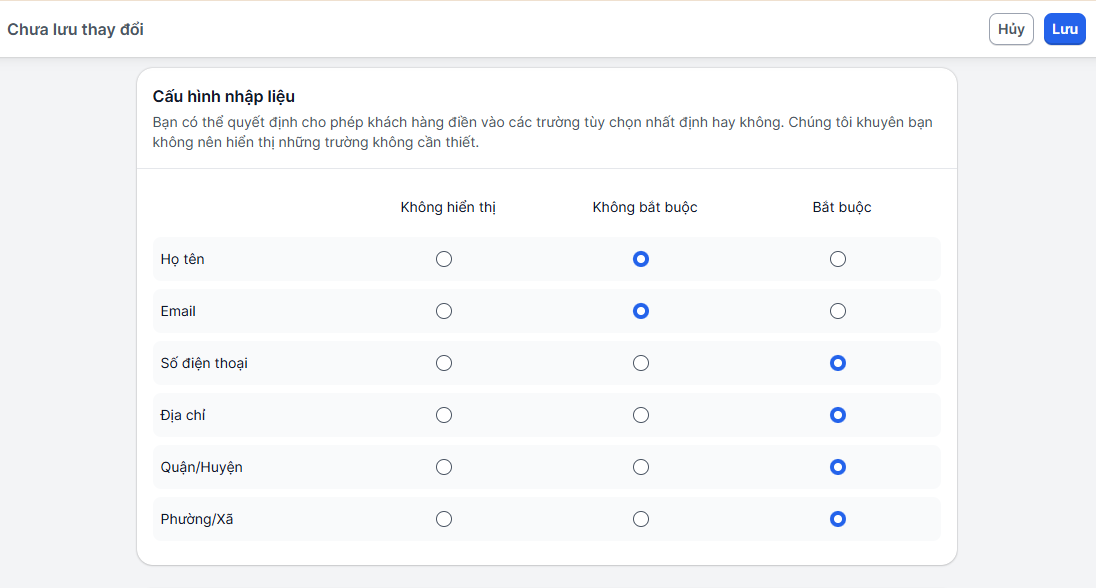Set Họ tên to Bắt buộc

[x=838, y=259]
